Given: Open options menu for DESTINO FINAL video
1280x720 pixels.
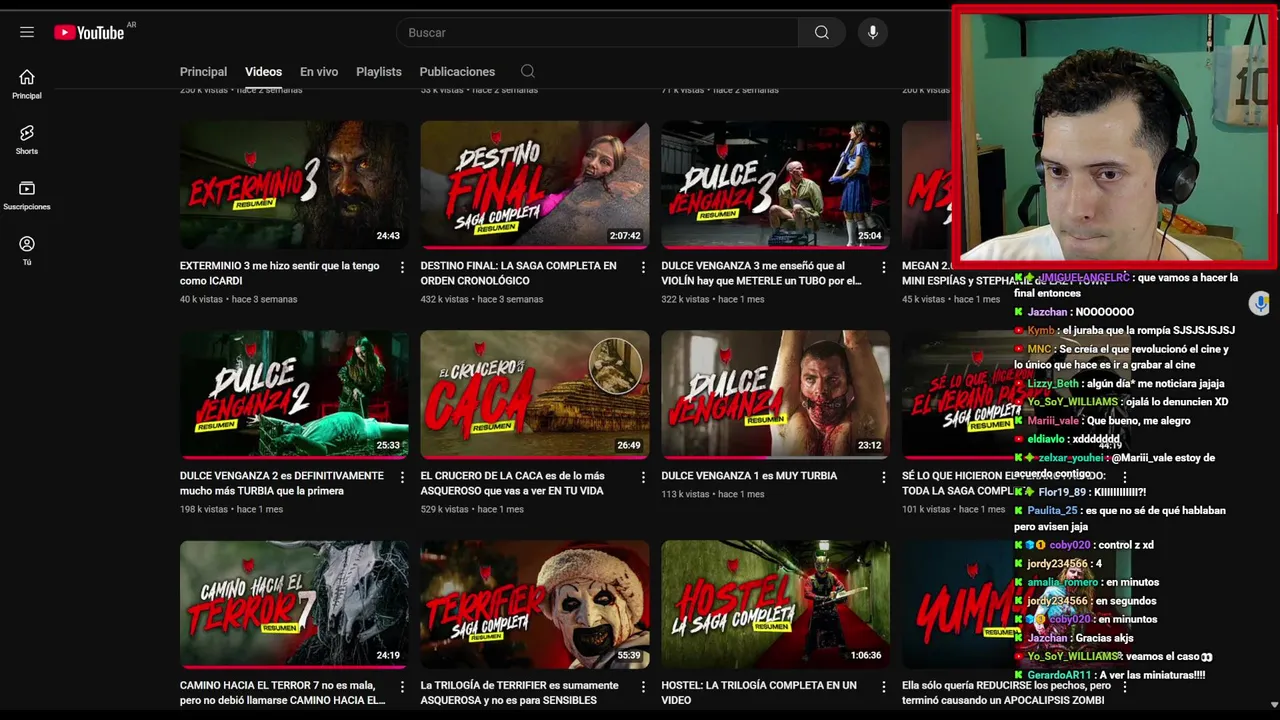Looking at the screenshot, I should pos(643,267).
